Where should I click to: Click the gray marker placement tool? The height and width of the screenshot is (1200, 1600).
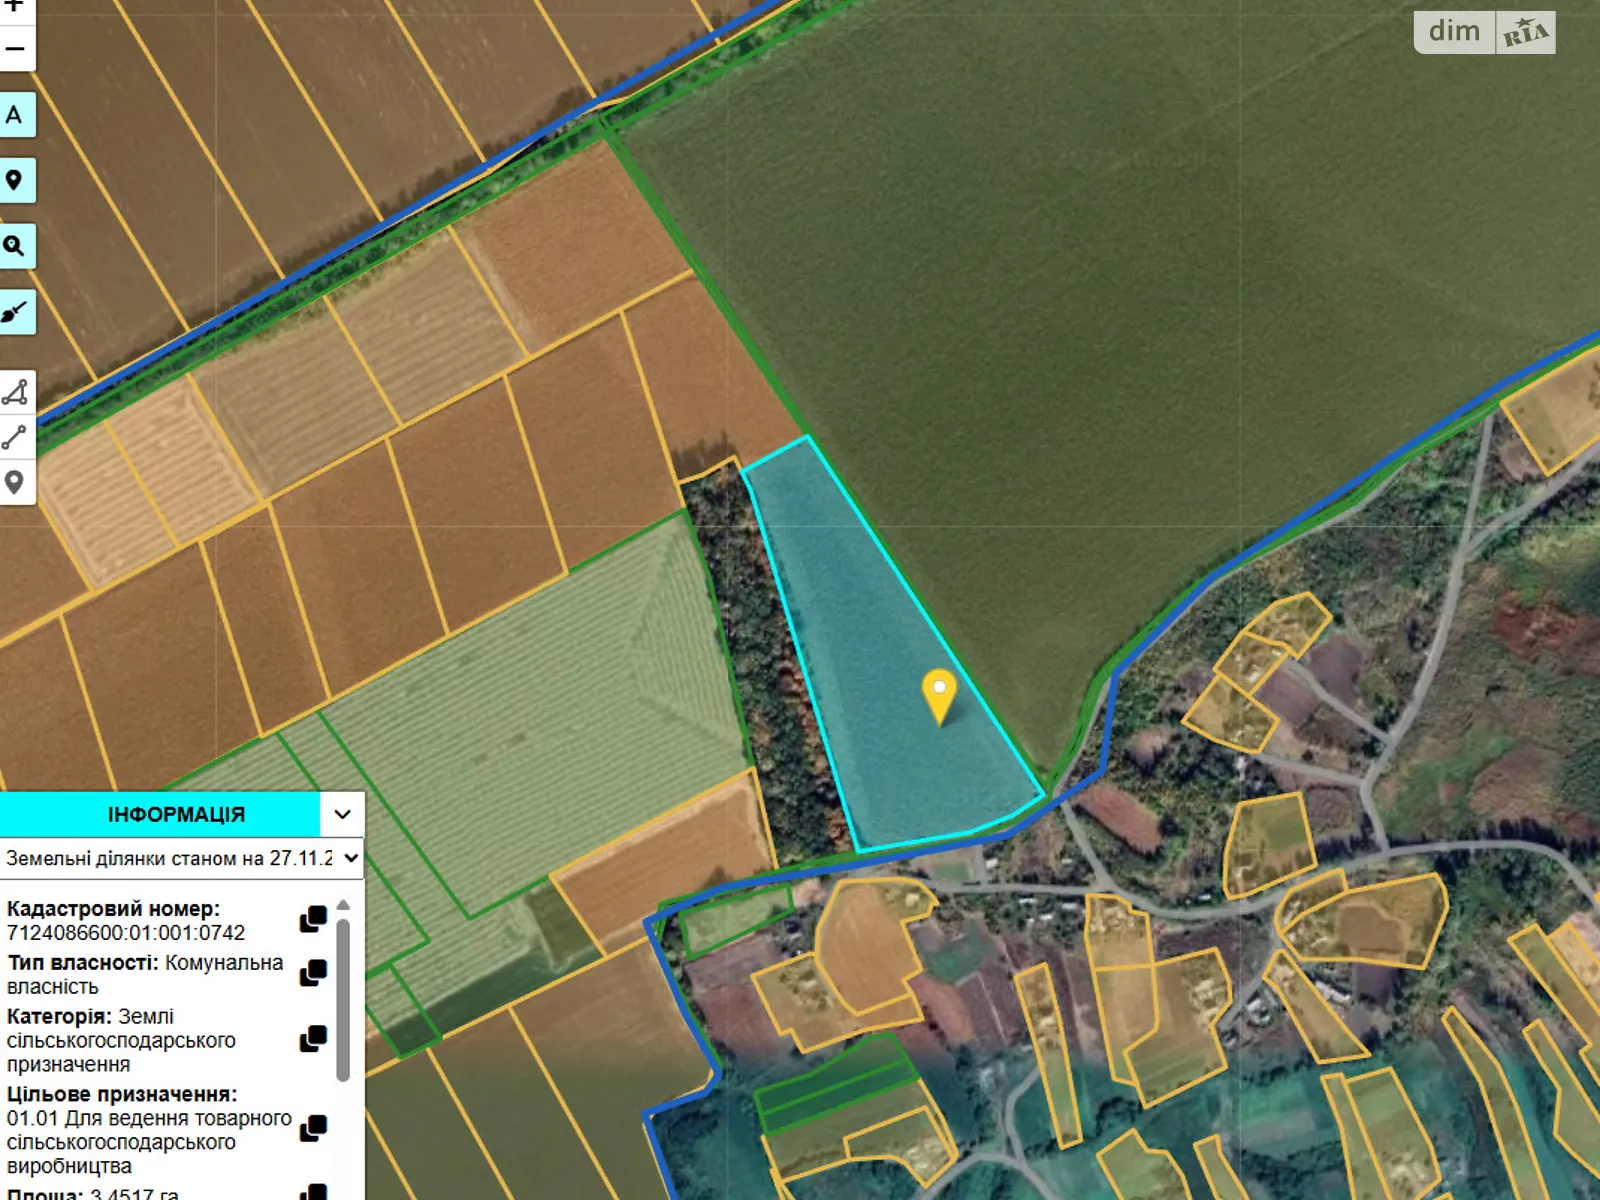point(15,483)
